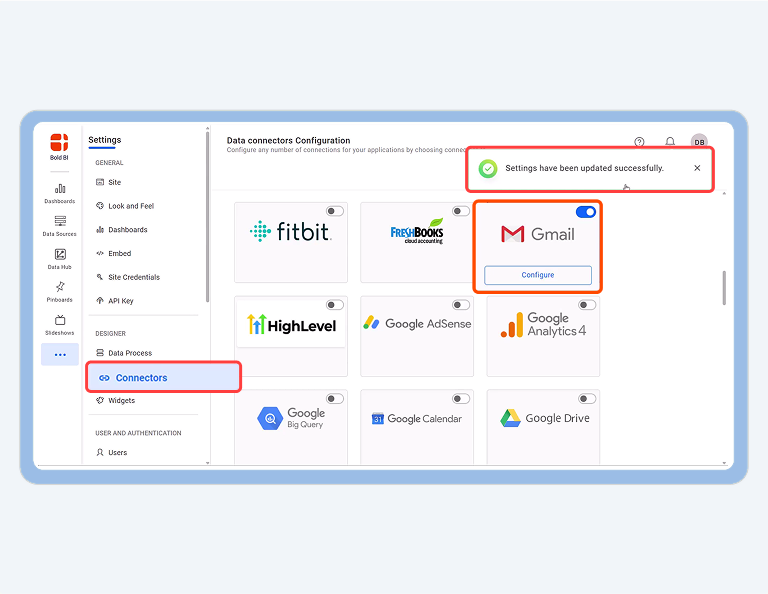
Task: Open Dashboards from the left rail
Action: click(60, 193)
